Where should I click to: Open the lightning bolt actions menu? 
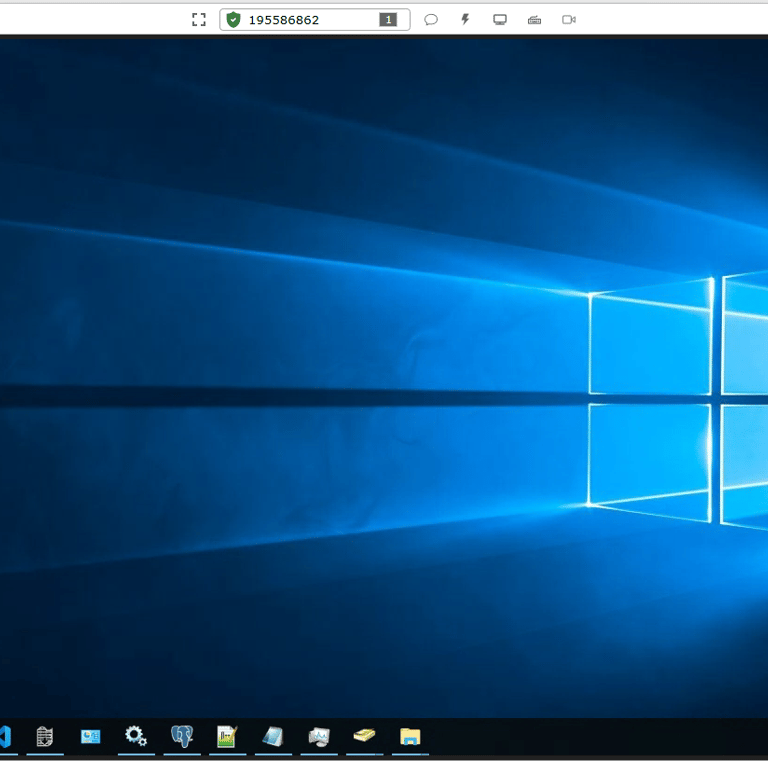click(465, 20)
